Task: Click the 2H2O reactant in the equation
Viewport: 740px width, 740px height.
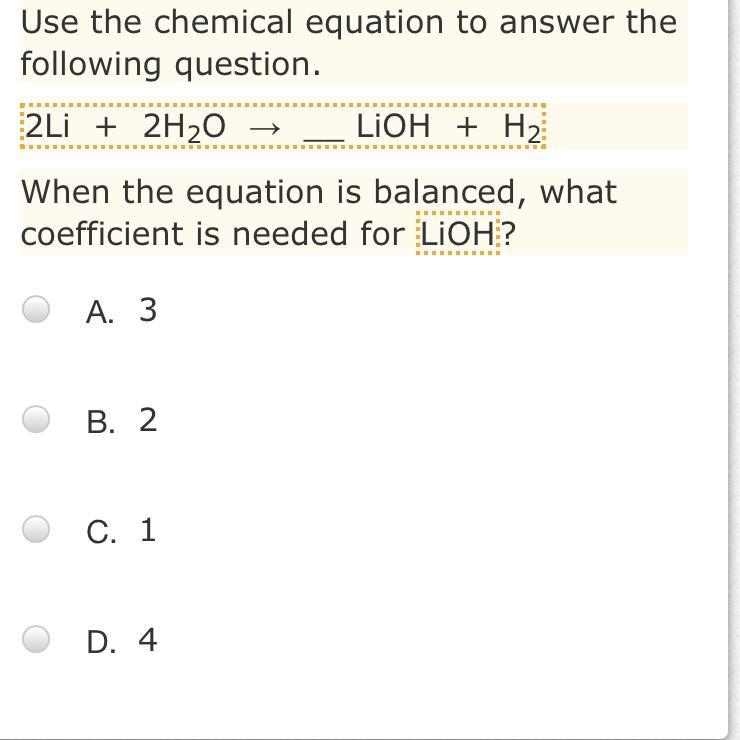Action: click(184, 127)
